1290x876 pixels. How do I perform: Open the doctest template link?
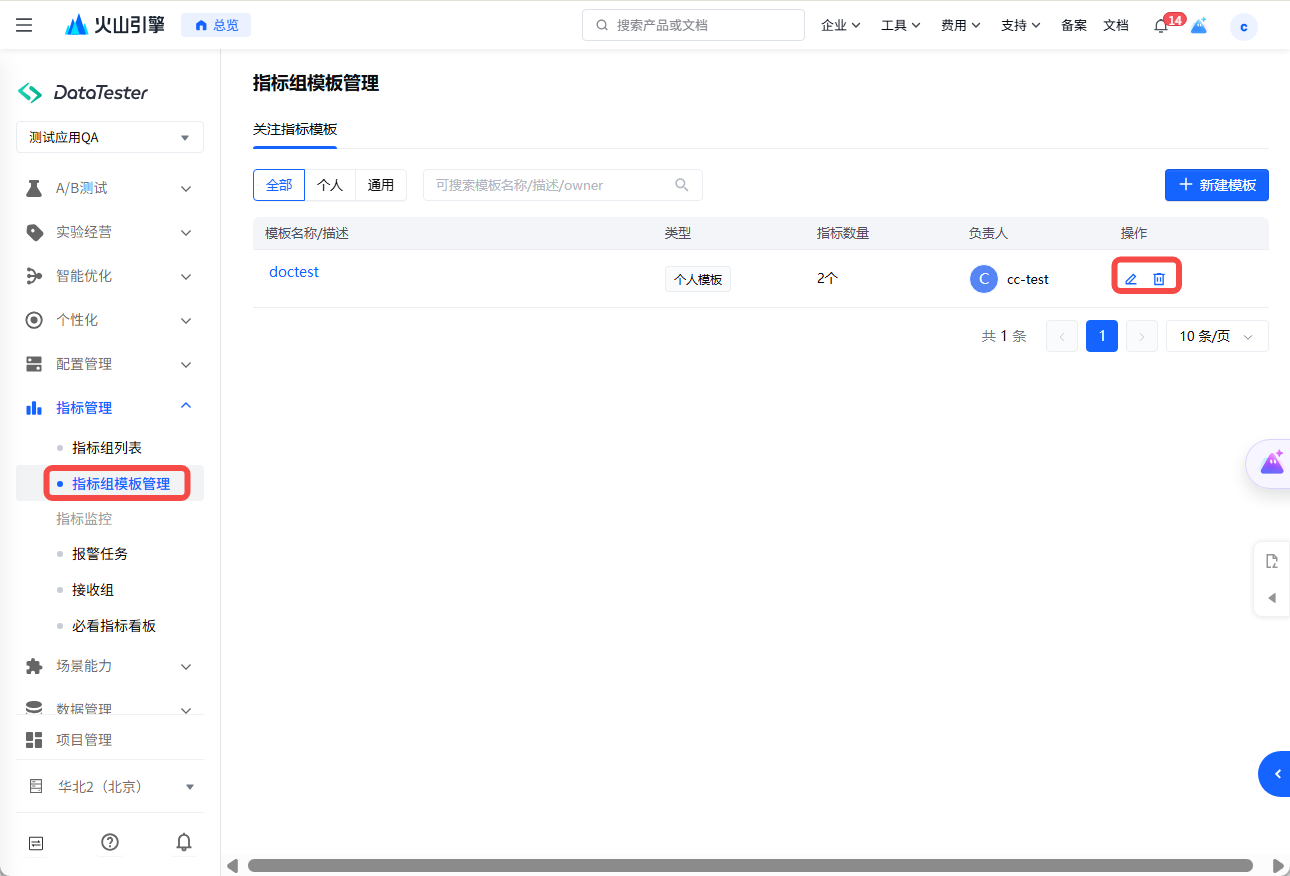click(294, 272)
